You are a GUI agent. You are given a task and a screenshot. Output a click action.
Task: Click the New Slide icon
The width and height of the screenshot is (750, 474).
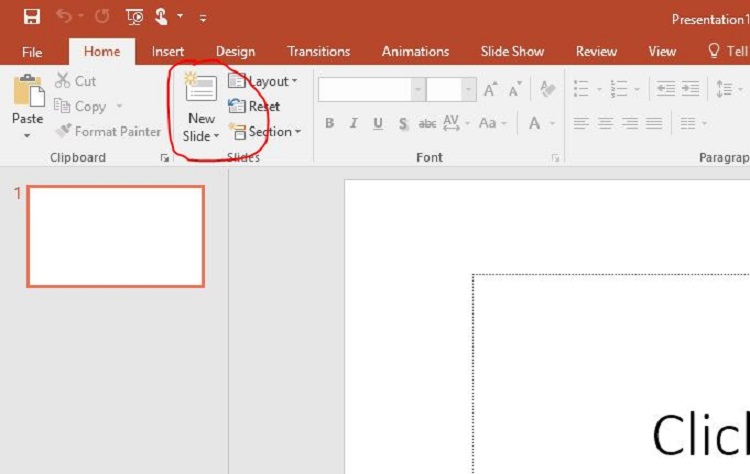pyautogui.click(x=200, y=87)
